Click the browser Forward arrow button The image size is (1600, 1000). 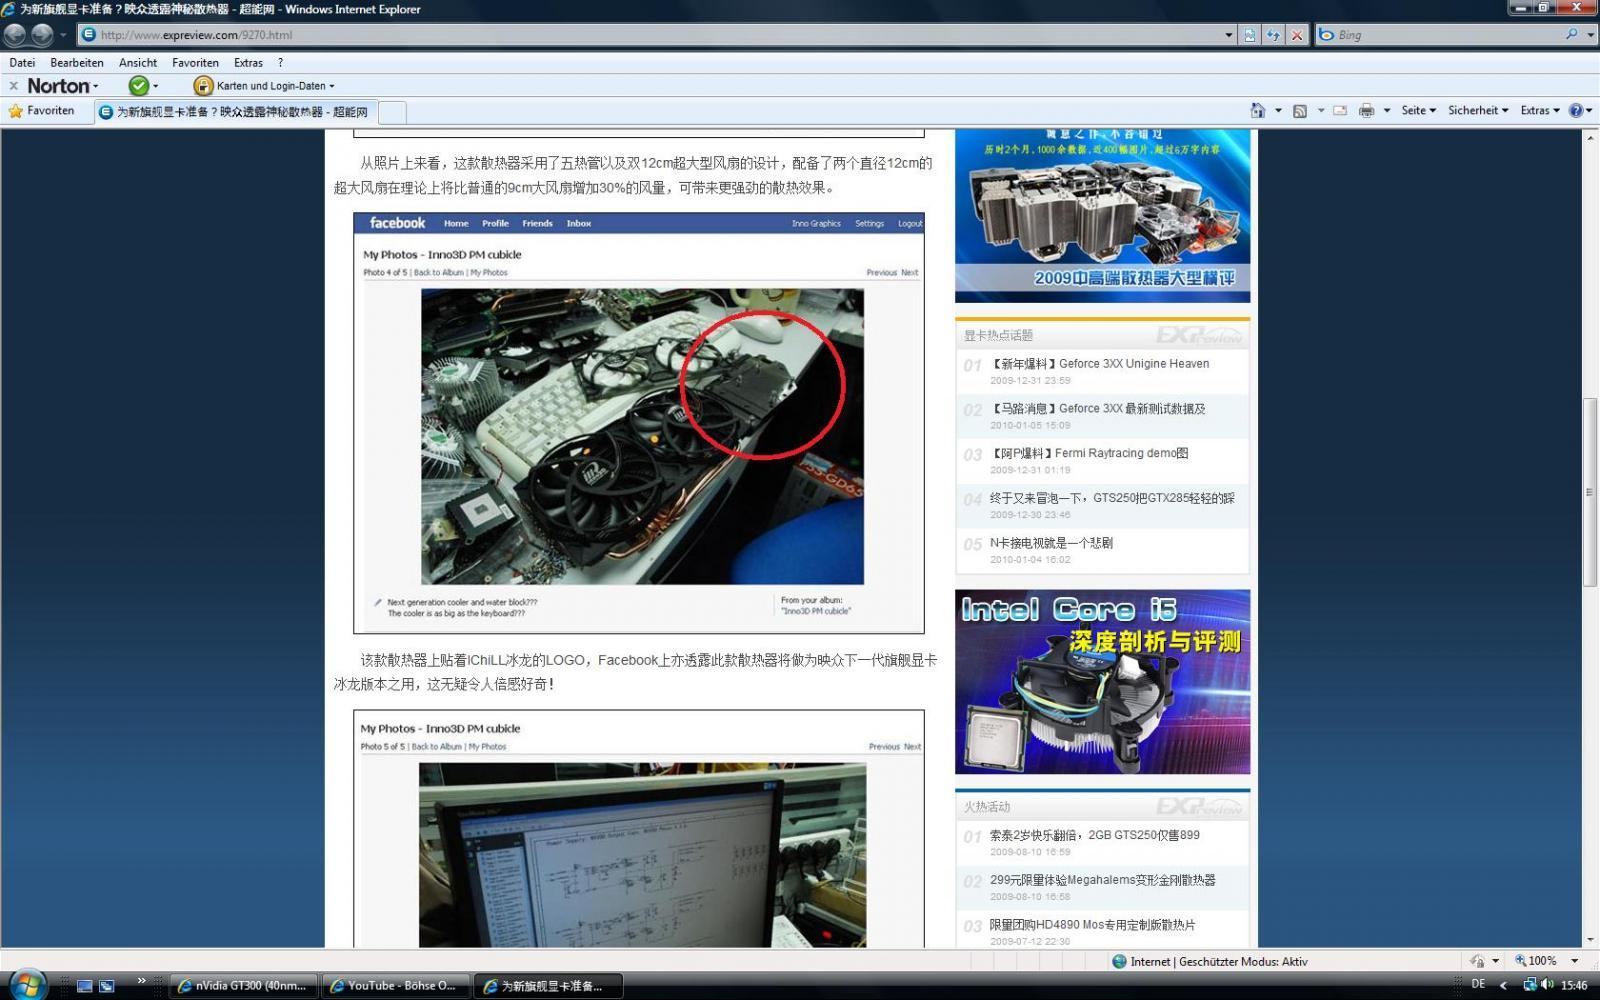coord(42,34)
